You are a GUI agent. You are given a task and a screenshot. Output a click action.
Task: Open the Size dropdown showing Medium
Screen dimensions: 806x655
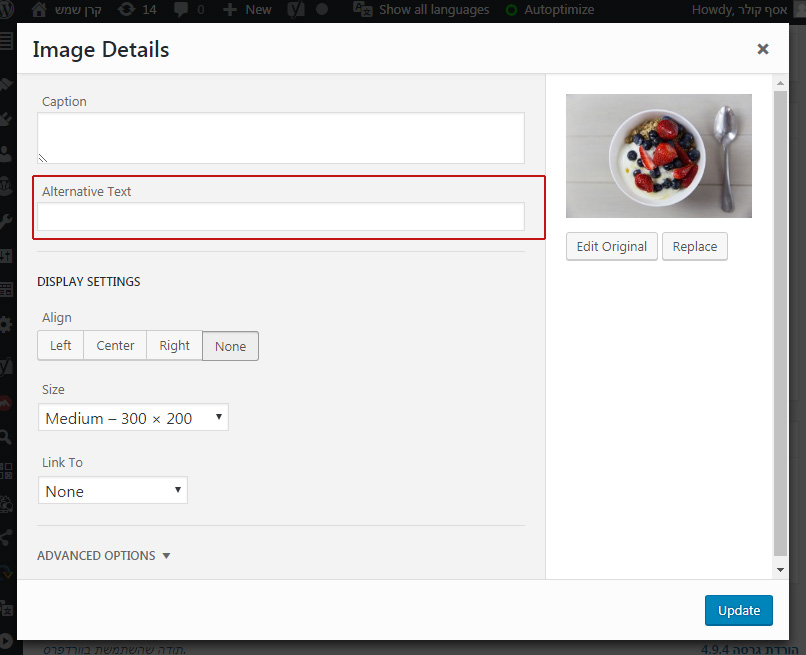[133, 417]
